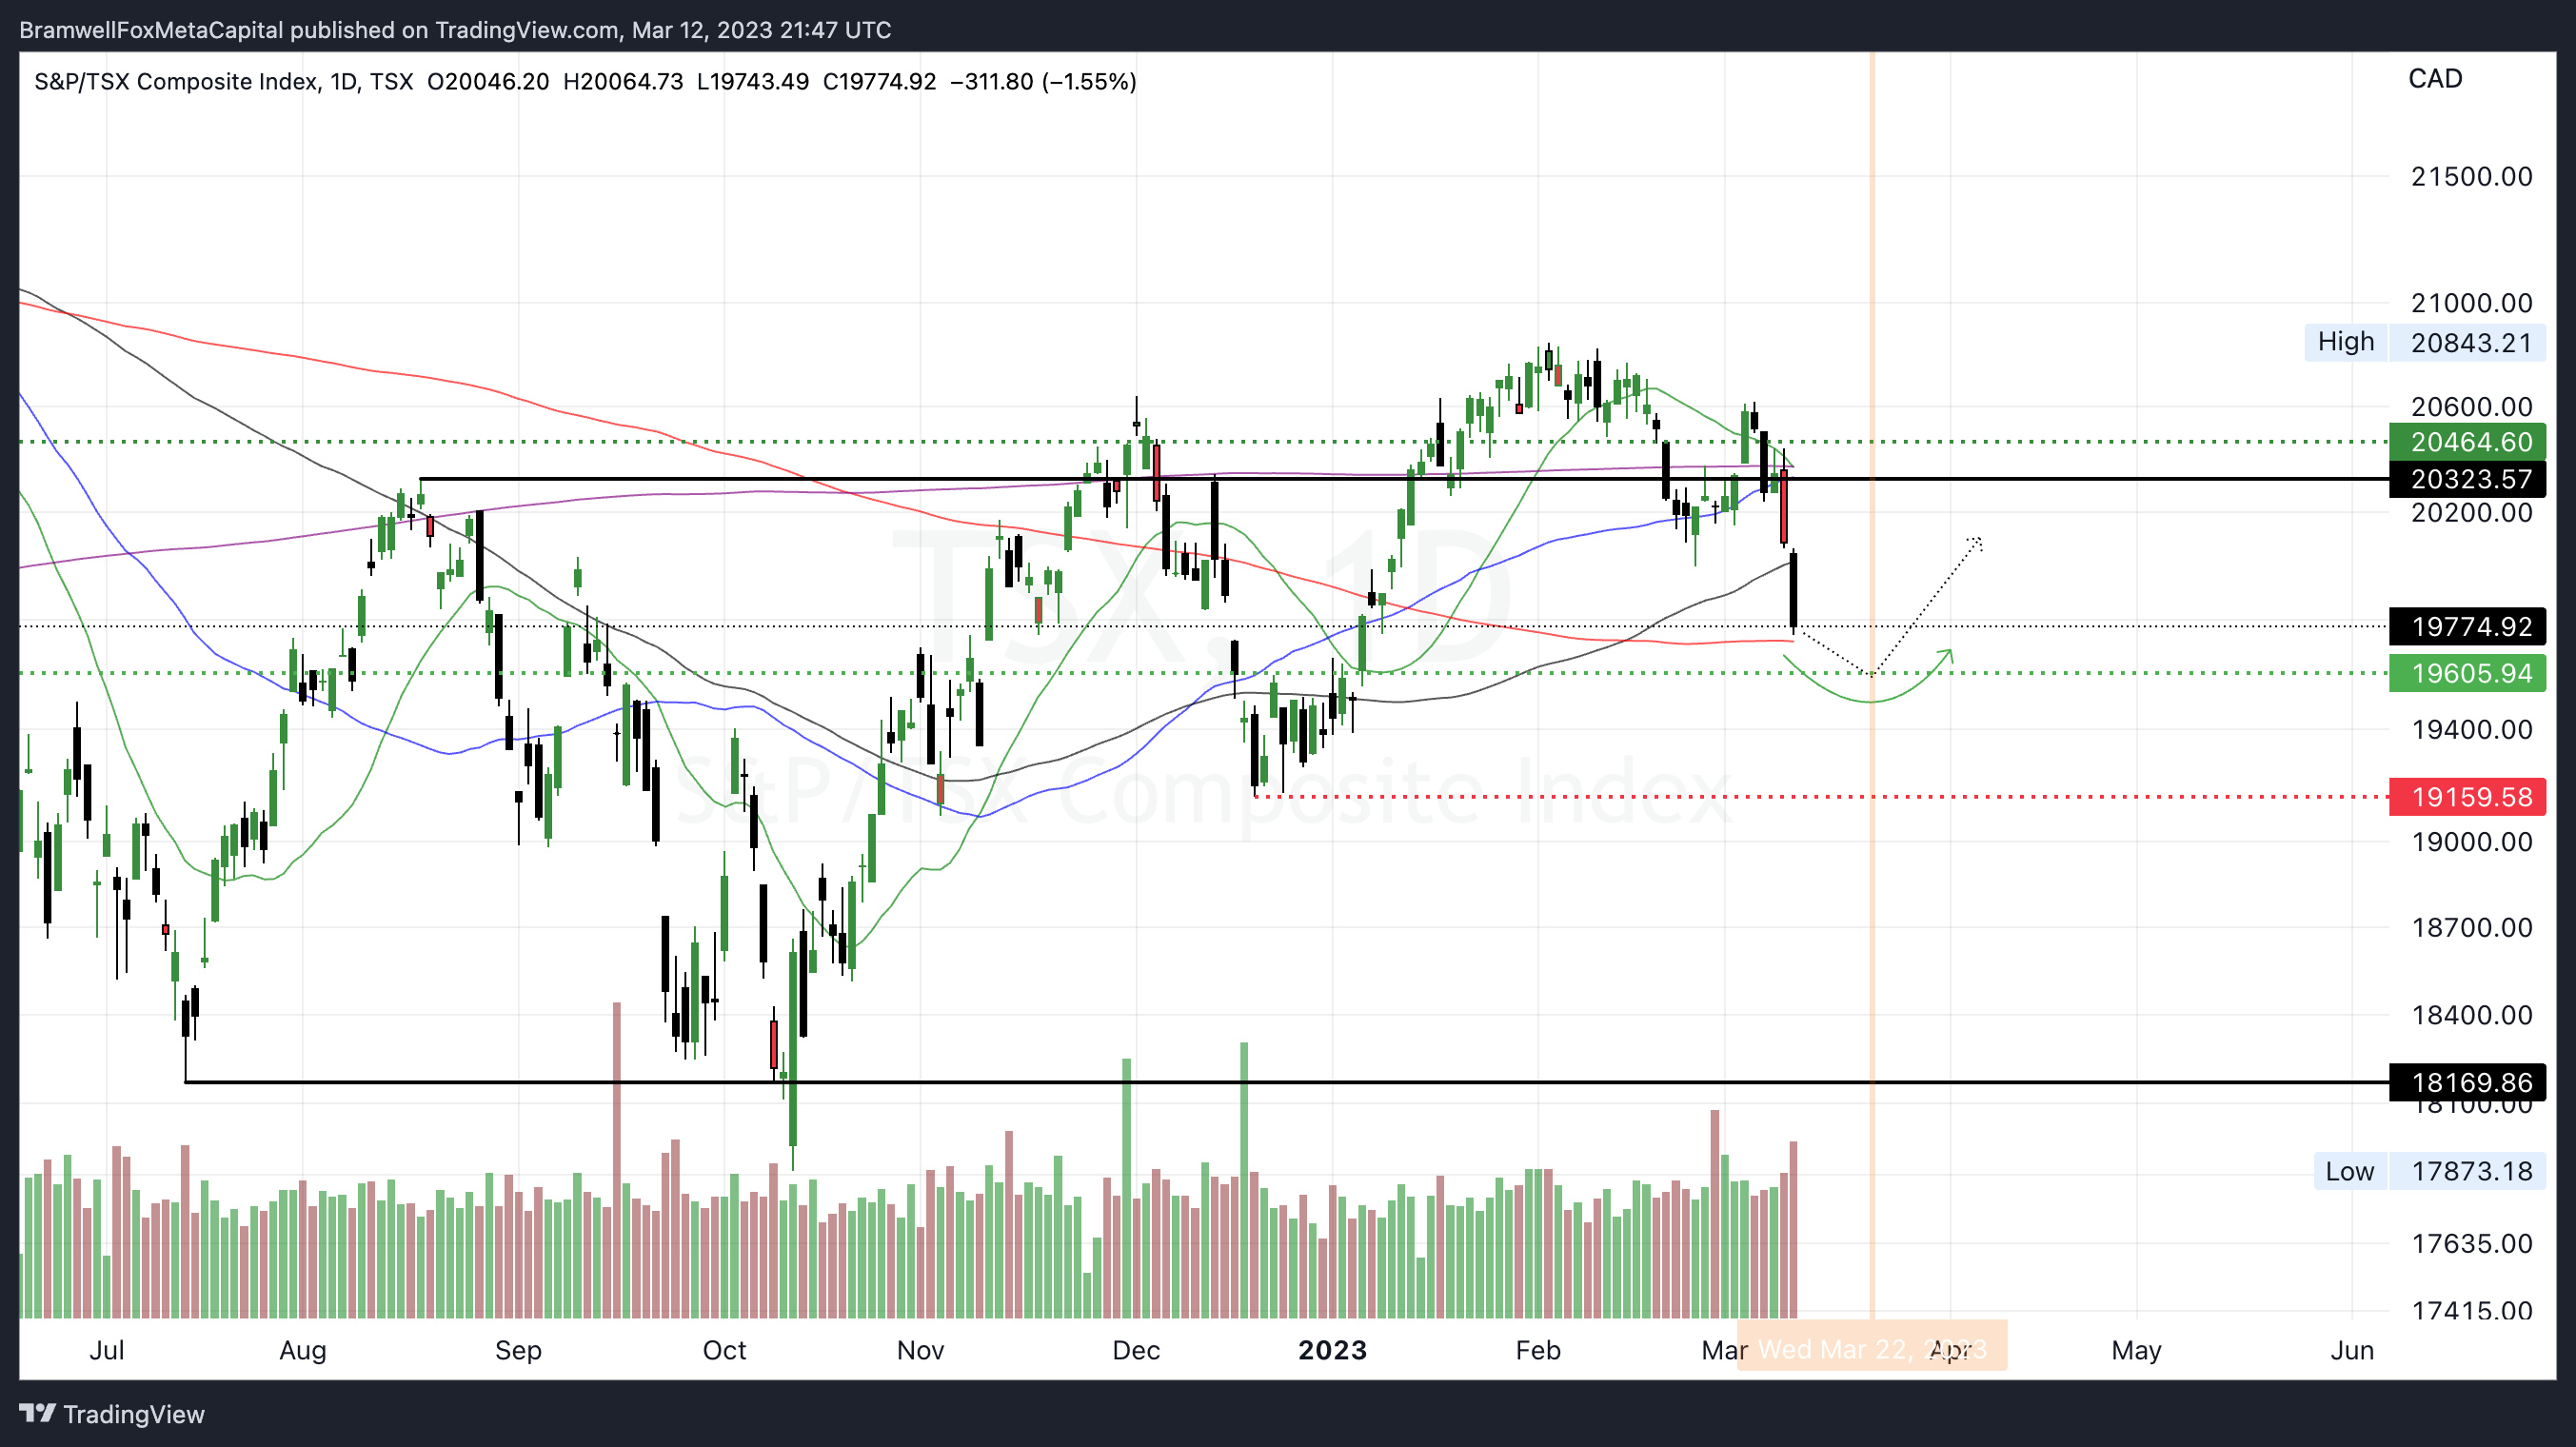
Task: Click the high value H20064.73
Action: tap(623, 81)
